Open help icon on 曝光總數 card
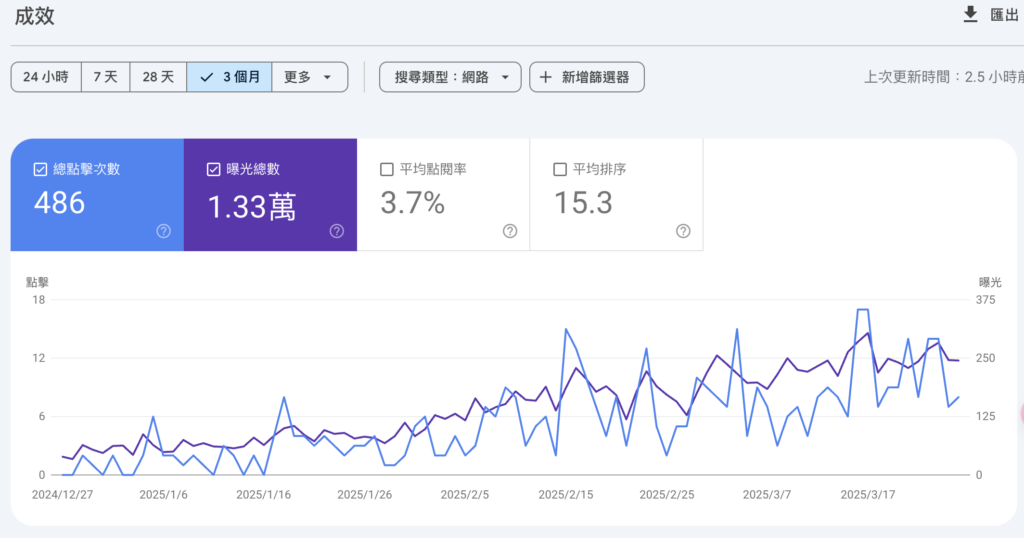Image resolution: width=1024 pixels, height=538 pixels. pos(337,231)
